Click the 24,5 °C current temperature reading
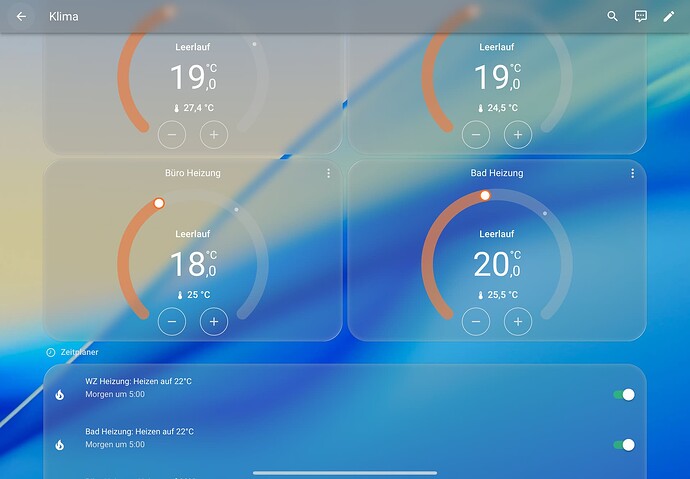The height and width of the screenshot is (479, 690). coord(498,108)
